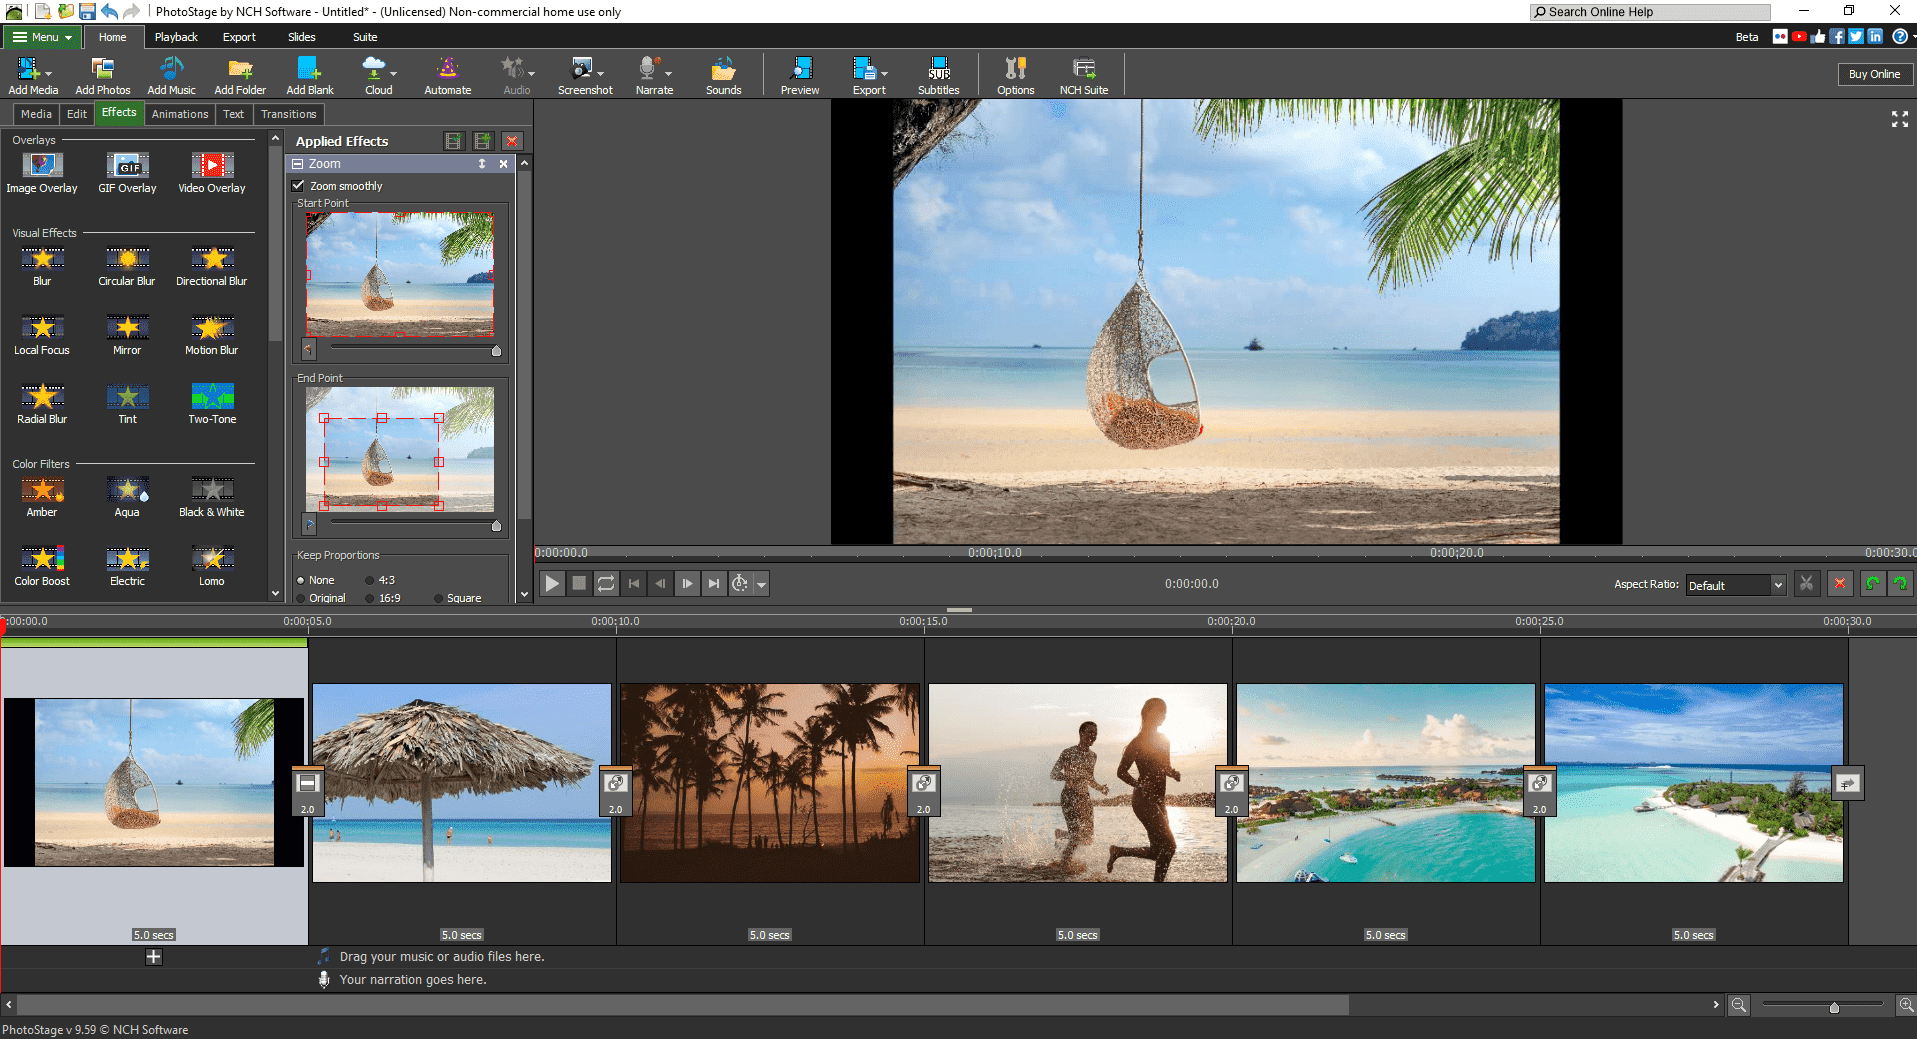1917x1039 pixels.
Task: Open the Screenshot dropdown arrow
Action: (601, 73)
